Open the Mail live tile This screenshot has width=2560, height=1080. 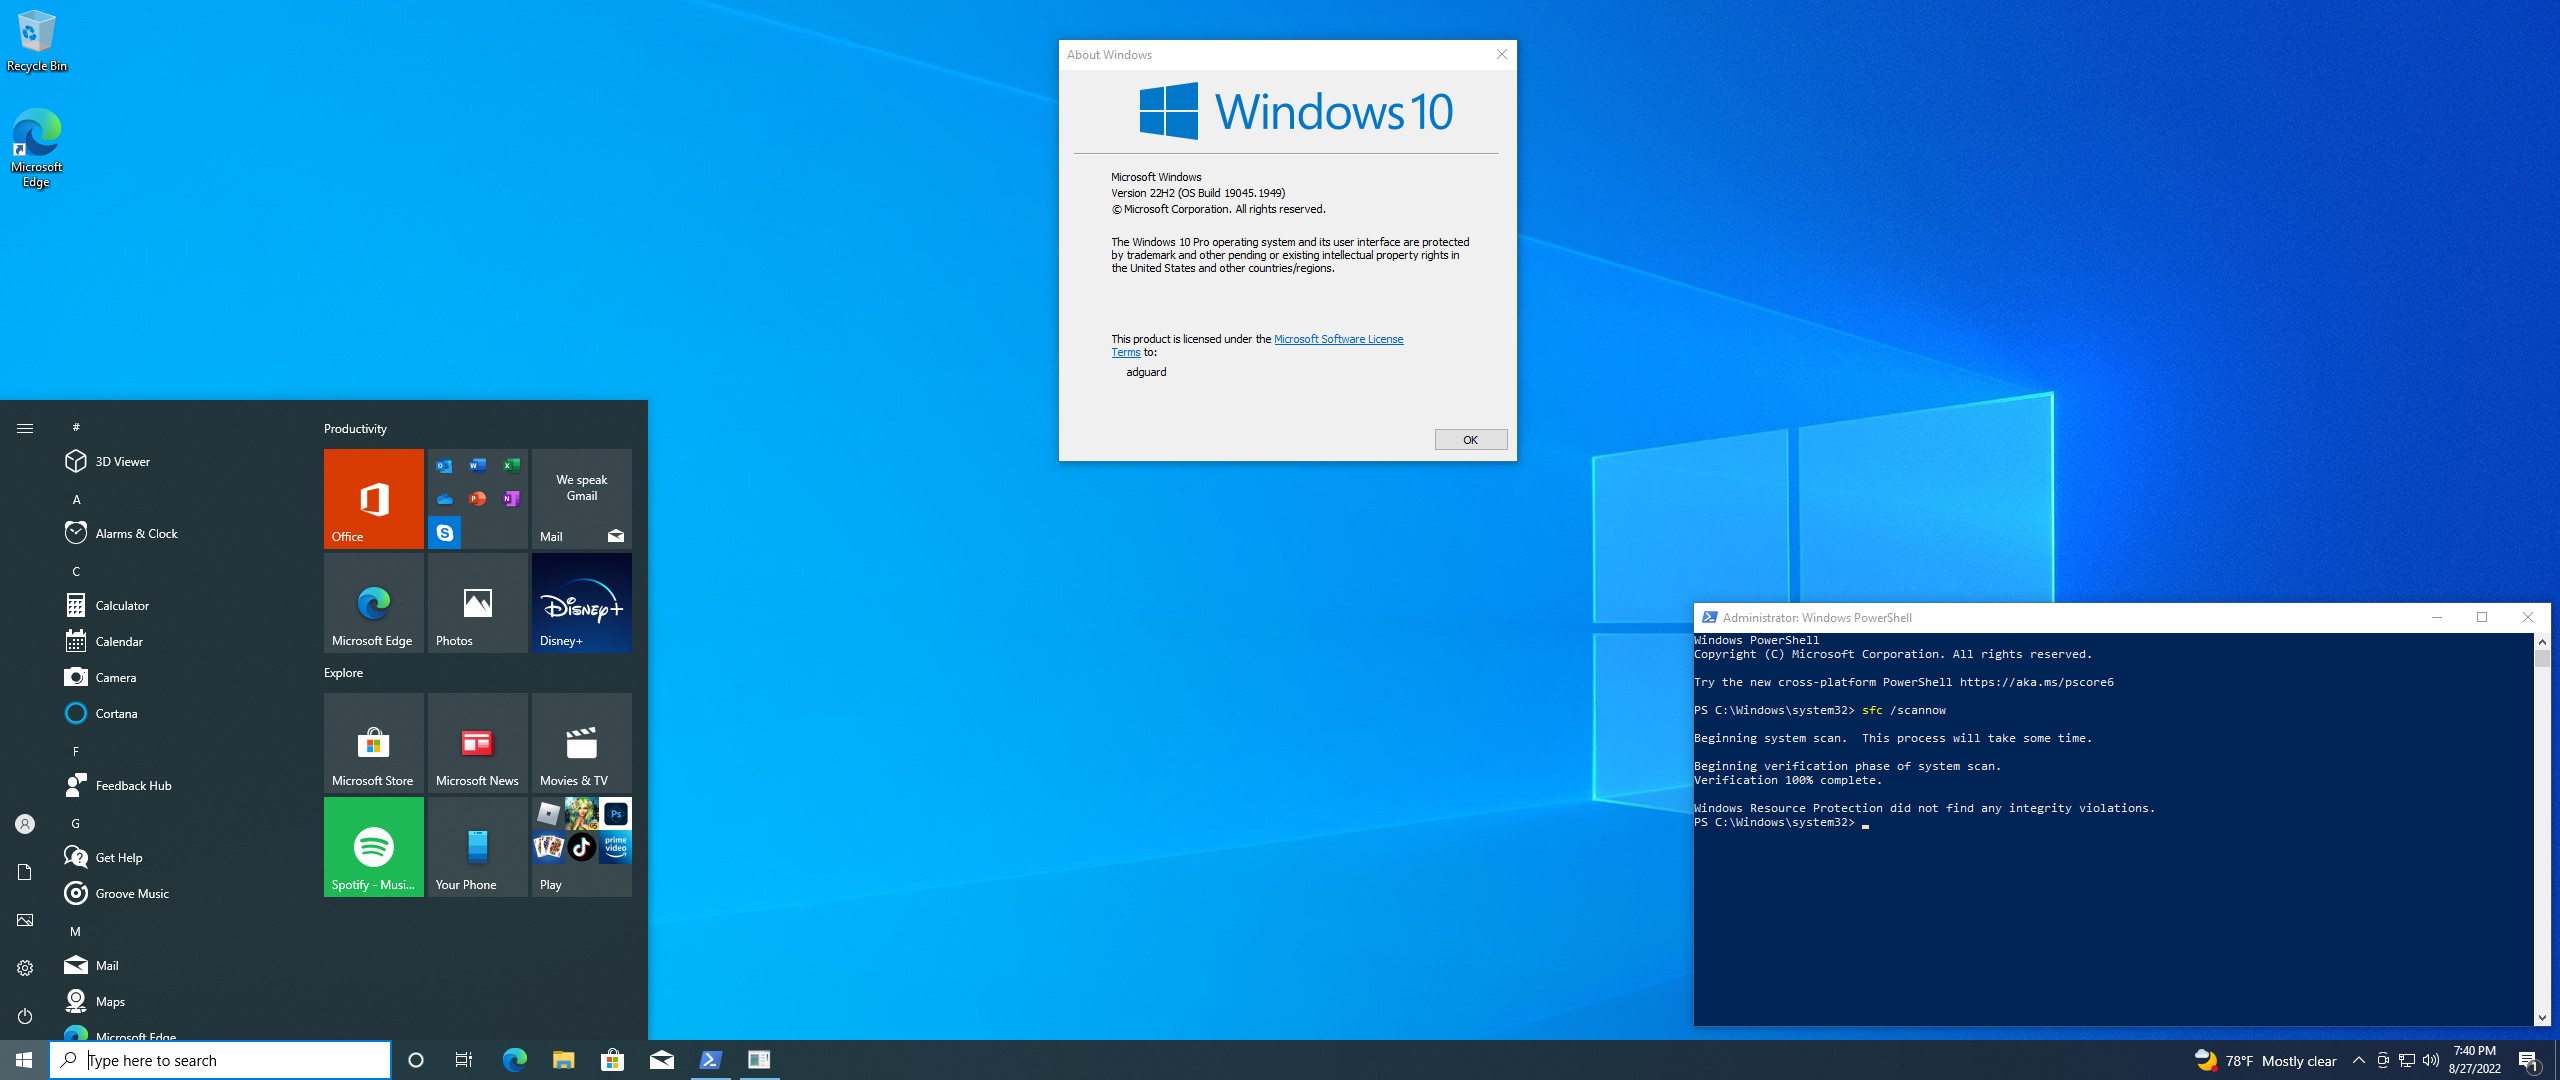click(581, 498)
